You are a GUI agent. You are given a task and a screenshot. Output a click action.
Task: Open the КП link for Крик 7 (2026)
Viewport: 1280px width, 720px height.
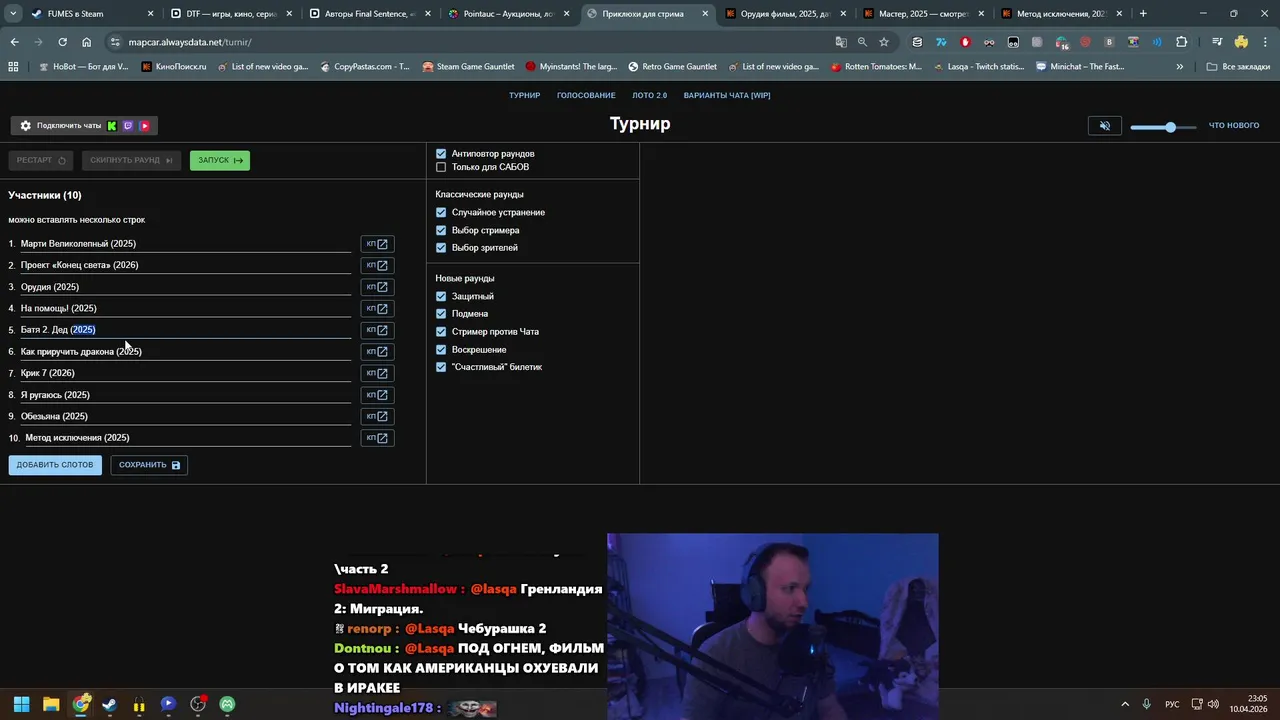tap(377, 373)
